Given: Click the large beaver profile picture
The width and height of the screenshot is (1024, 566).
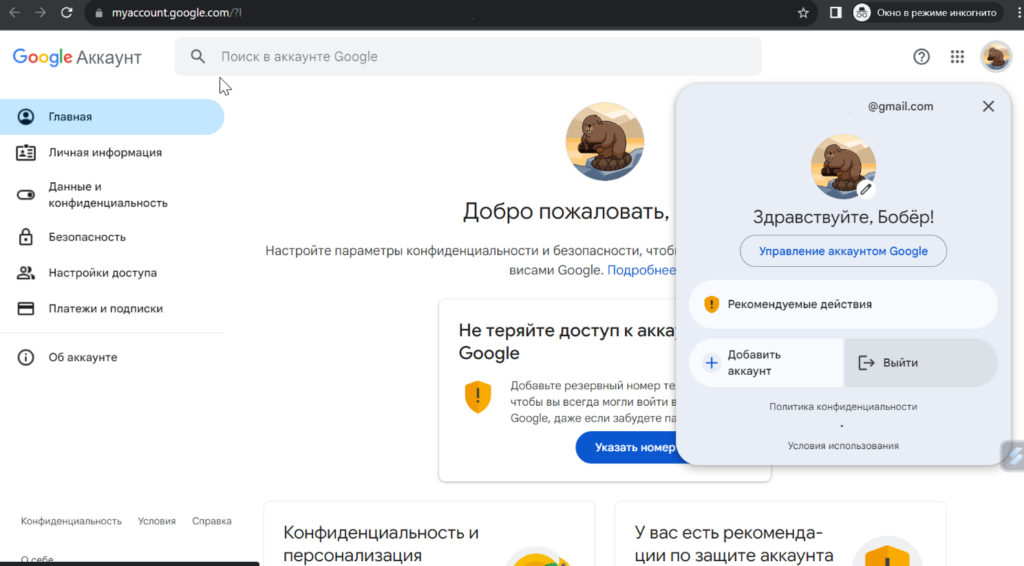Looking at the screenshot, I should tap(605, 142).
